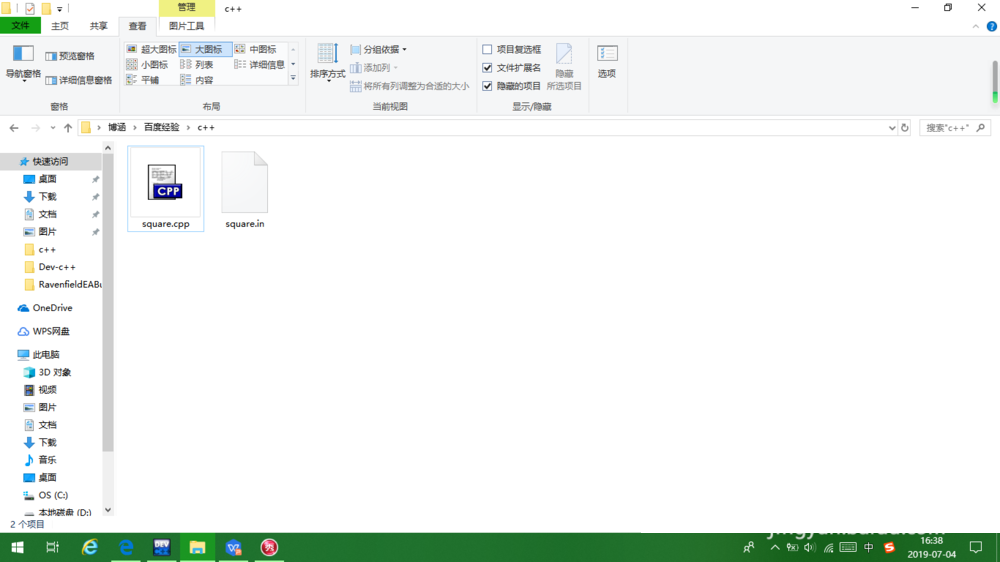Open Dev-C++ from the taskbar

pyautogui.click(x=161, y=547)
